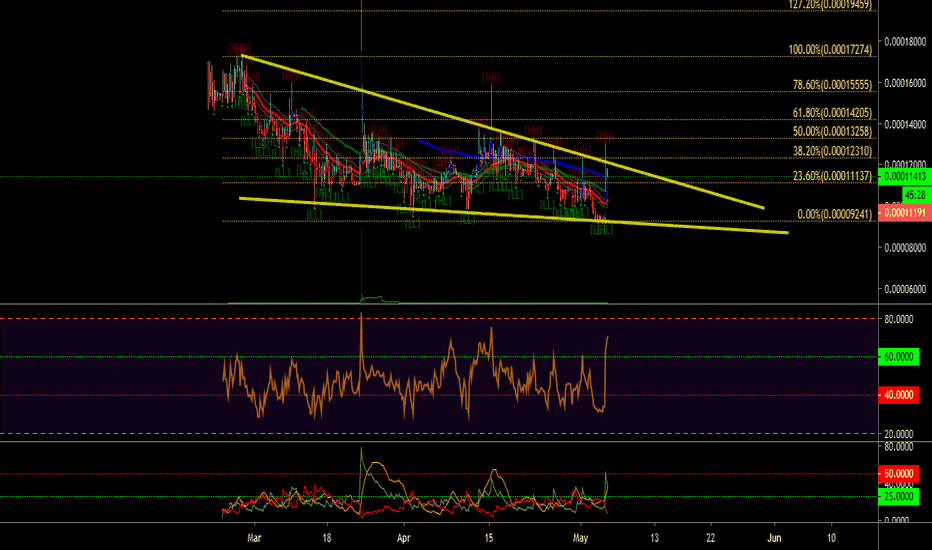This screenshot has height=550, width=932.
Task: Click the 38.20%(0.00012310) retracement label
Action: pos(832,151)
